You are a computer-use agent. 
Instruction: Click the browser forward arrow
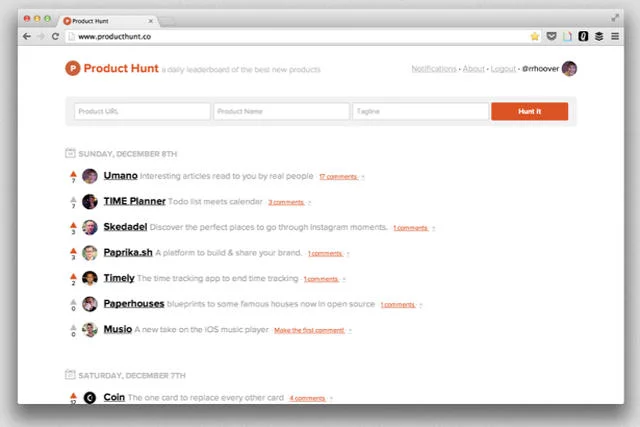click(x=41, y=36)
